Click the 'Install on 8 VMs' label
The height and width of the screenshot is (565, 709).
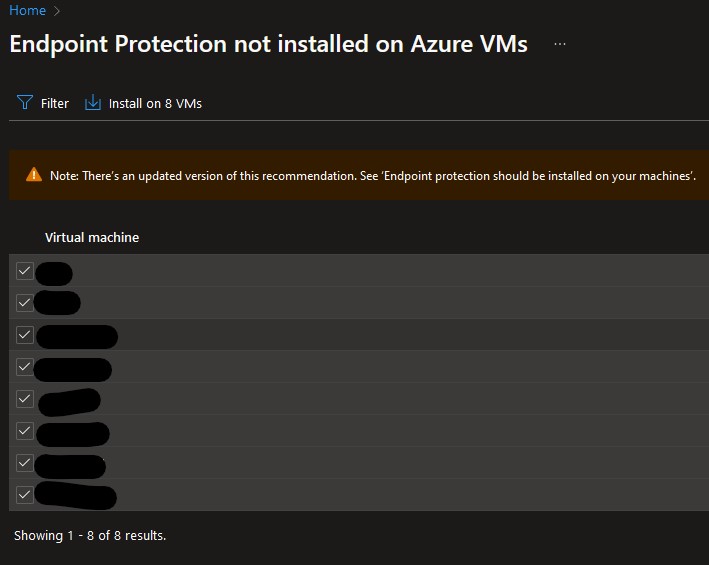(155, 103)
